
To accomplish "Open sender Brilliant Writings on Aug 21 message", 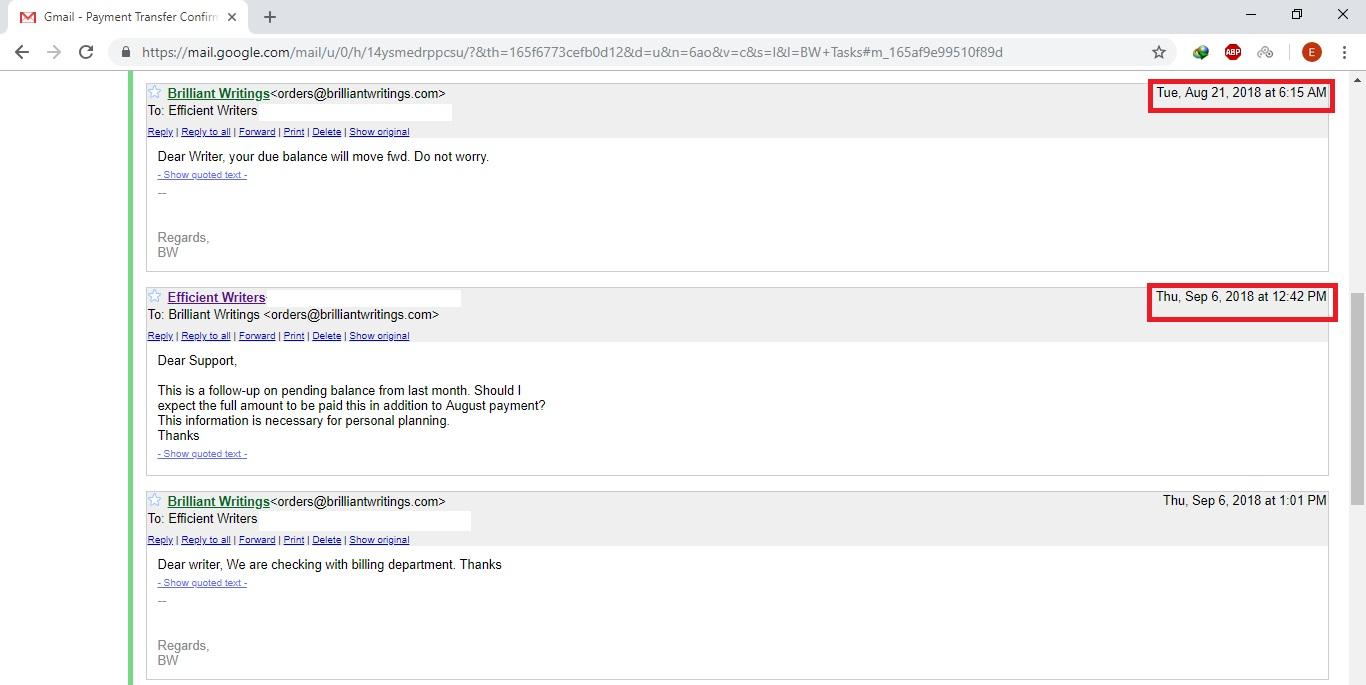I will (218, 93).
